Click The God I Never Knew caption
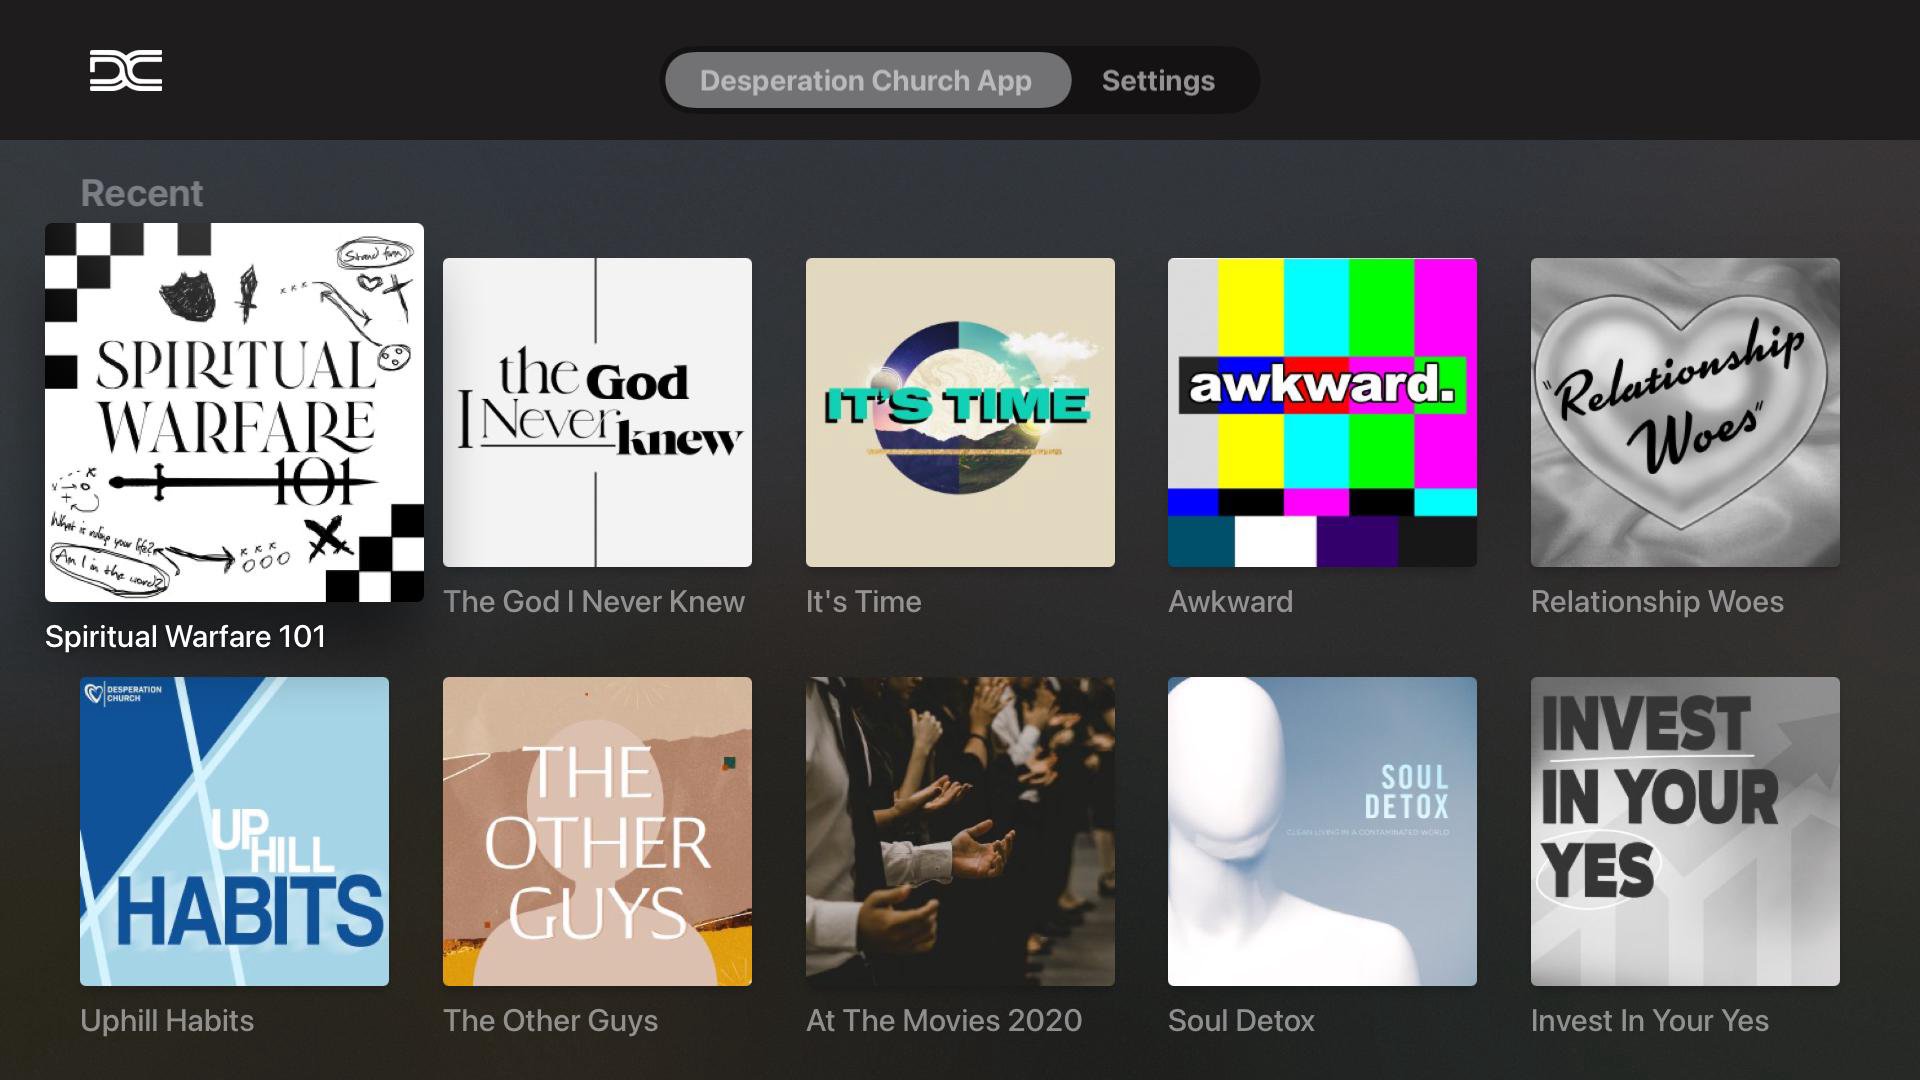This screenshot has height=1080, width=1920. (594, 602)
